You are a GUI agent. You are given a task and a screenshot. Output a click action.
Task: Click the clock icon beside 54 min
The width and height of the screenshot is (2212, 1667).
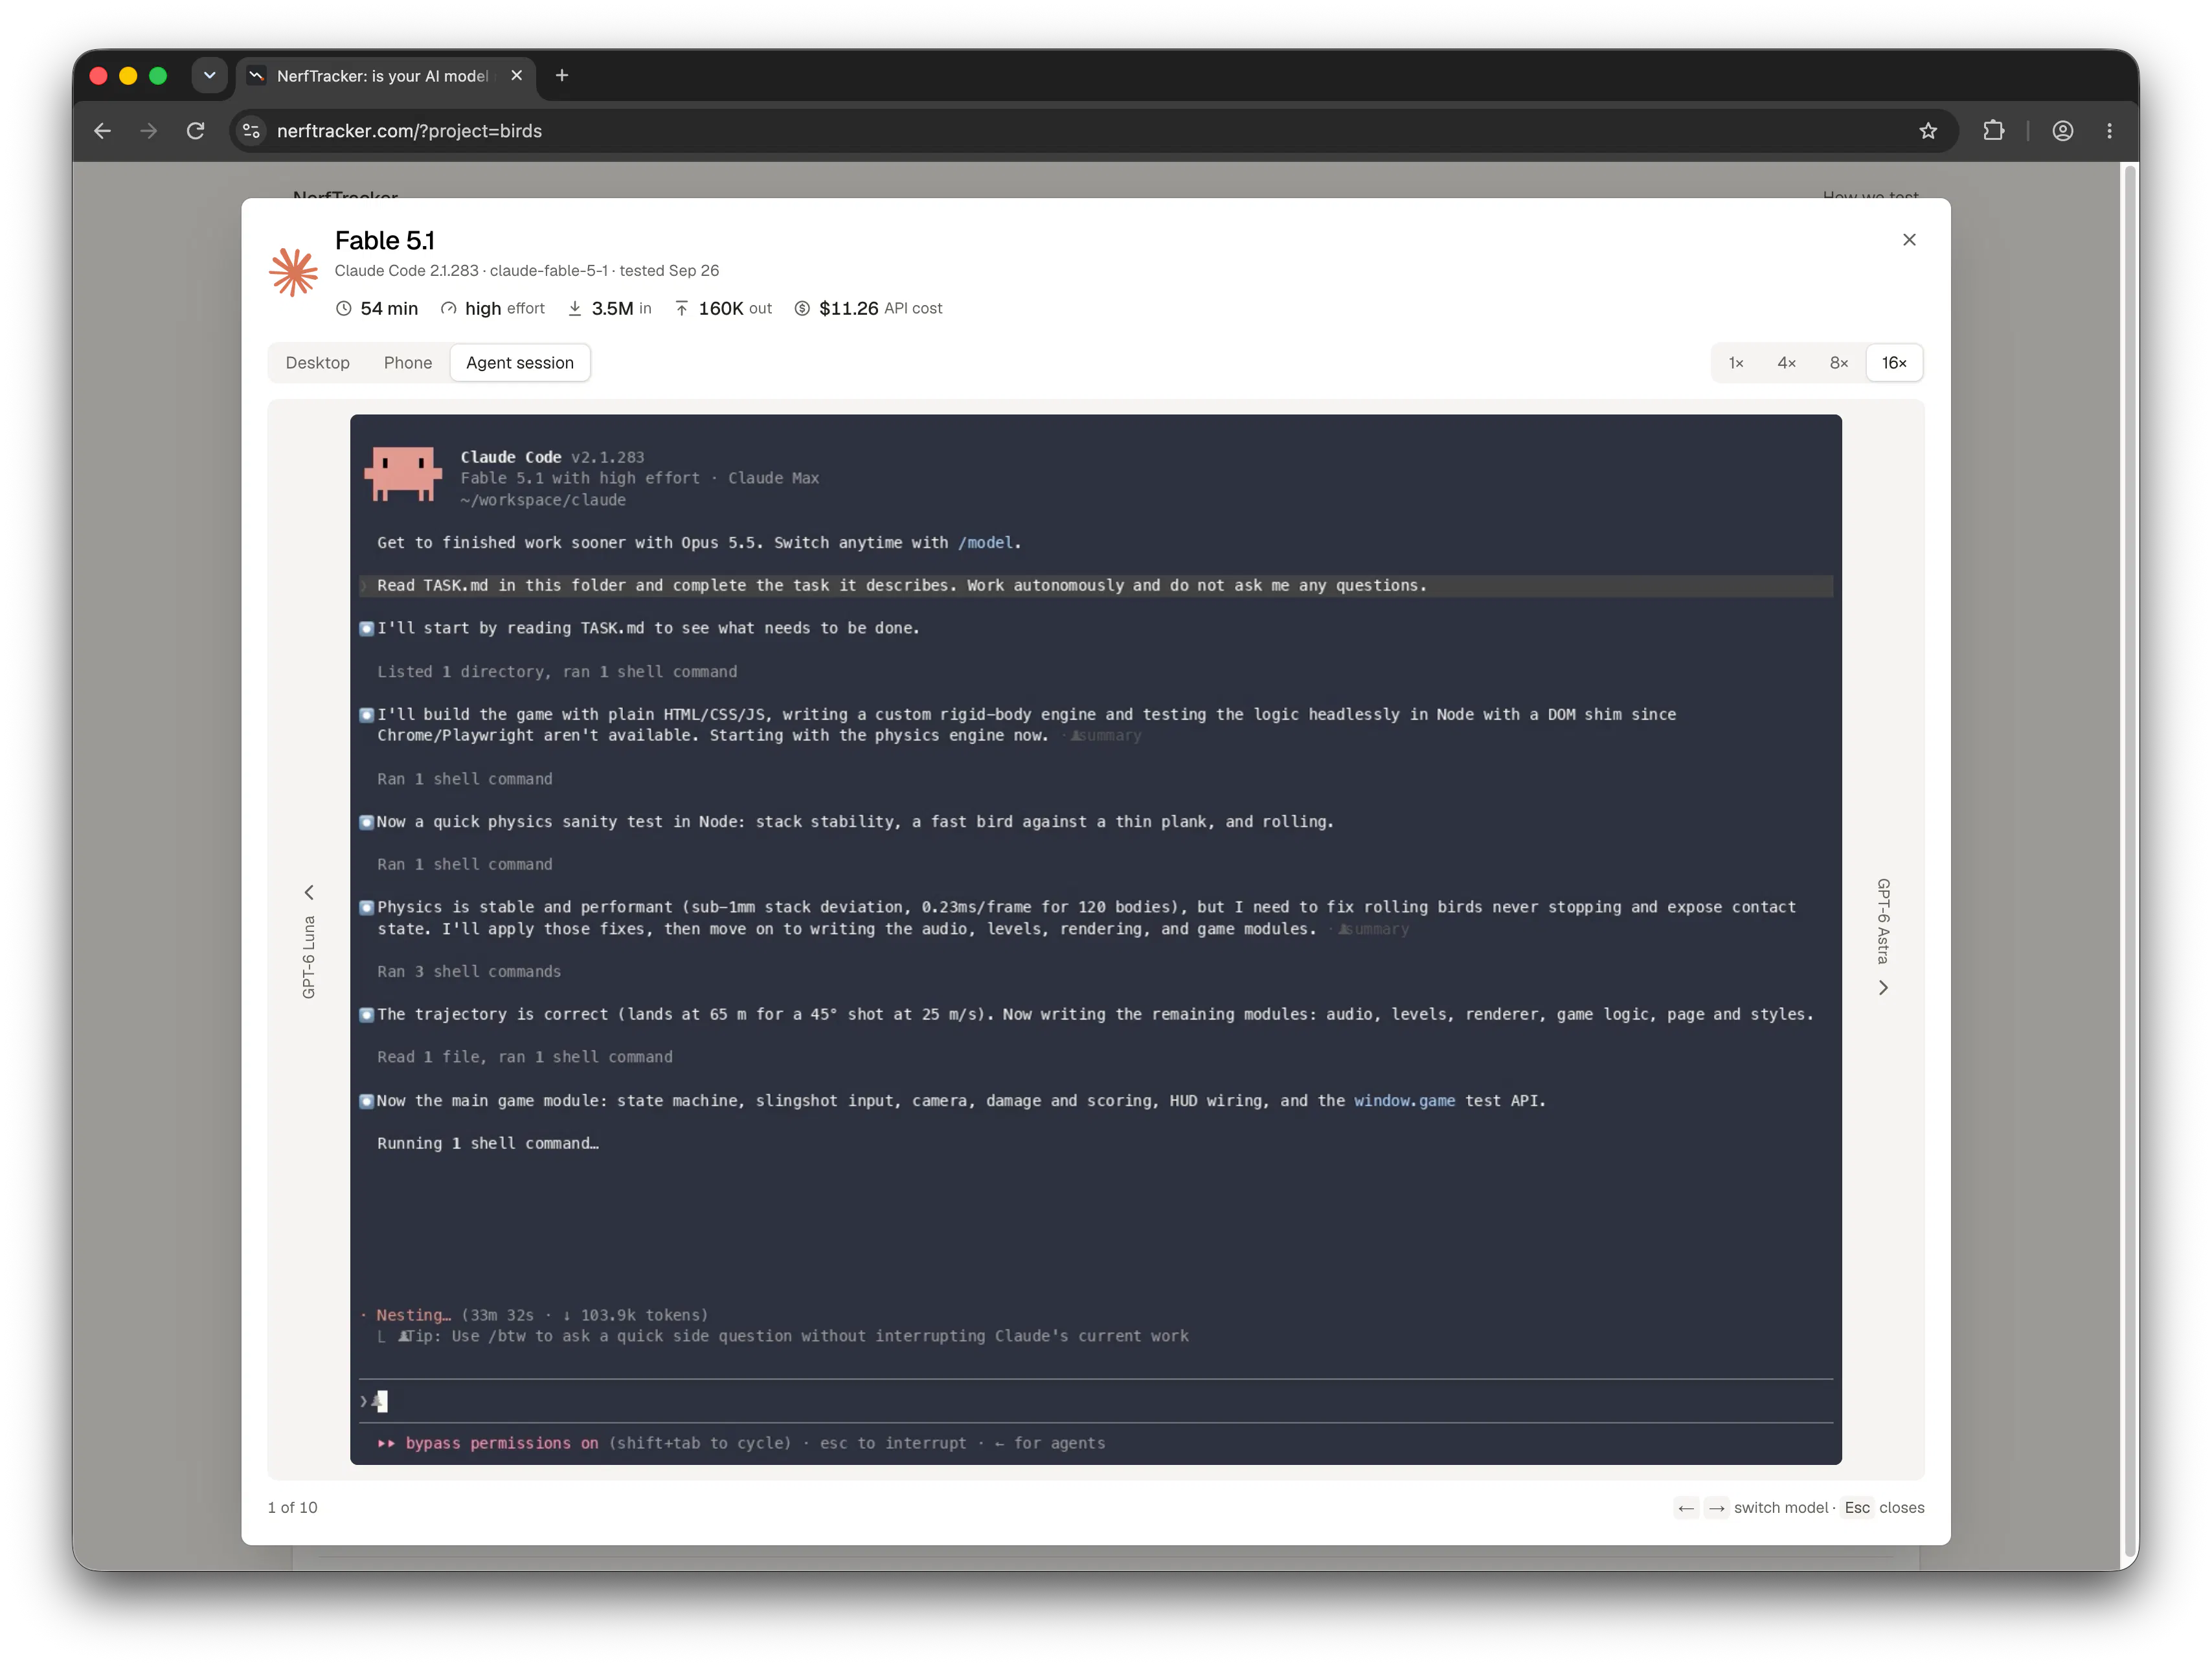click(343, 309)
